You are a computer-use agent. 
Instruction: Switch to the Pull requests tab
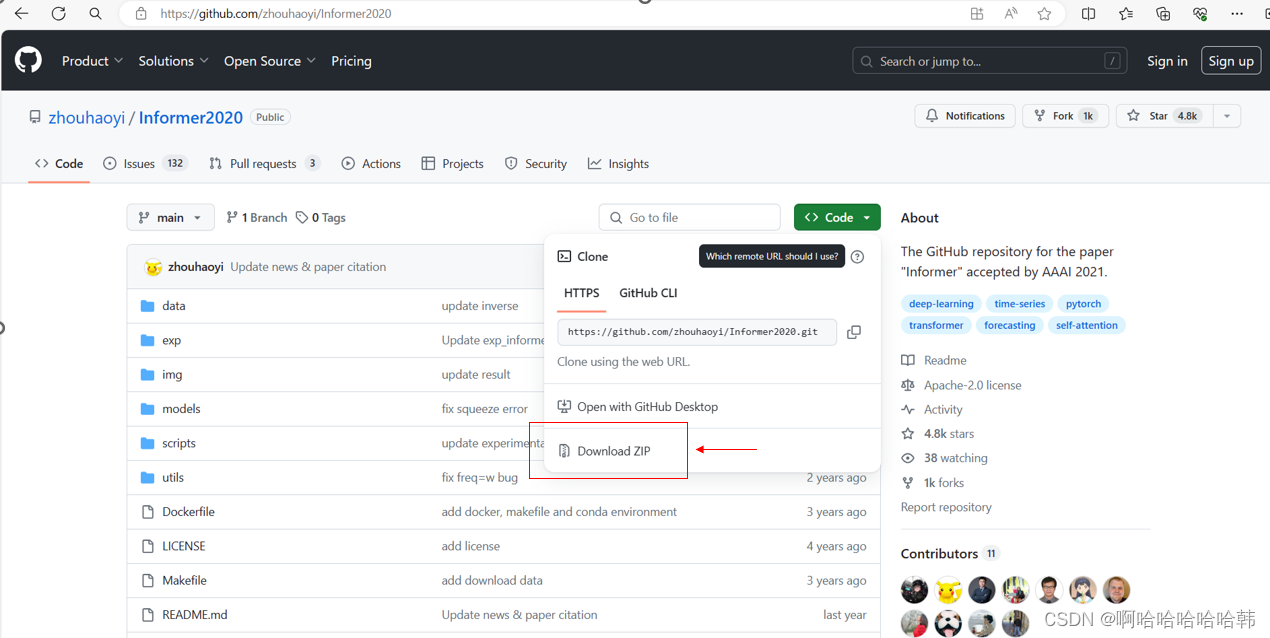(x=264, y=164)
